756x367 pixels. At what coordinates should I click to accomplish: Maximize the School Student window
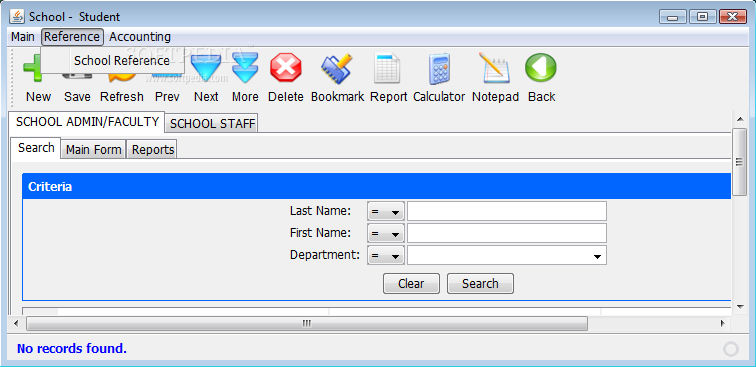click(702, 17)
